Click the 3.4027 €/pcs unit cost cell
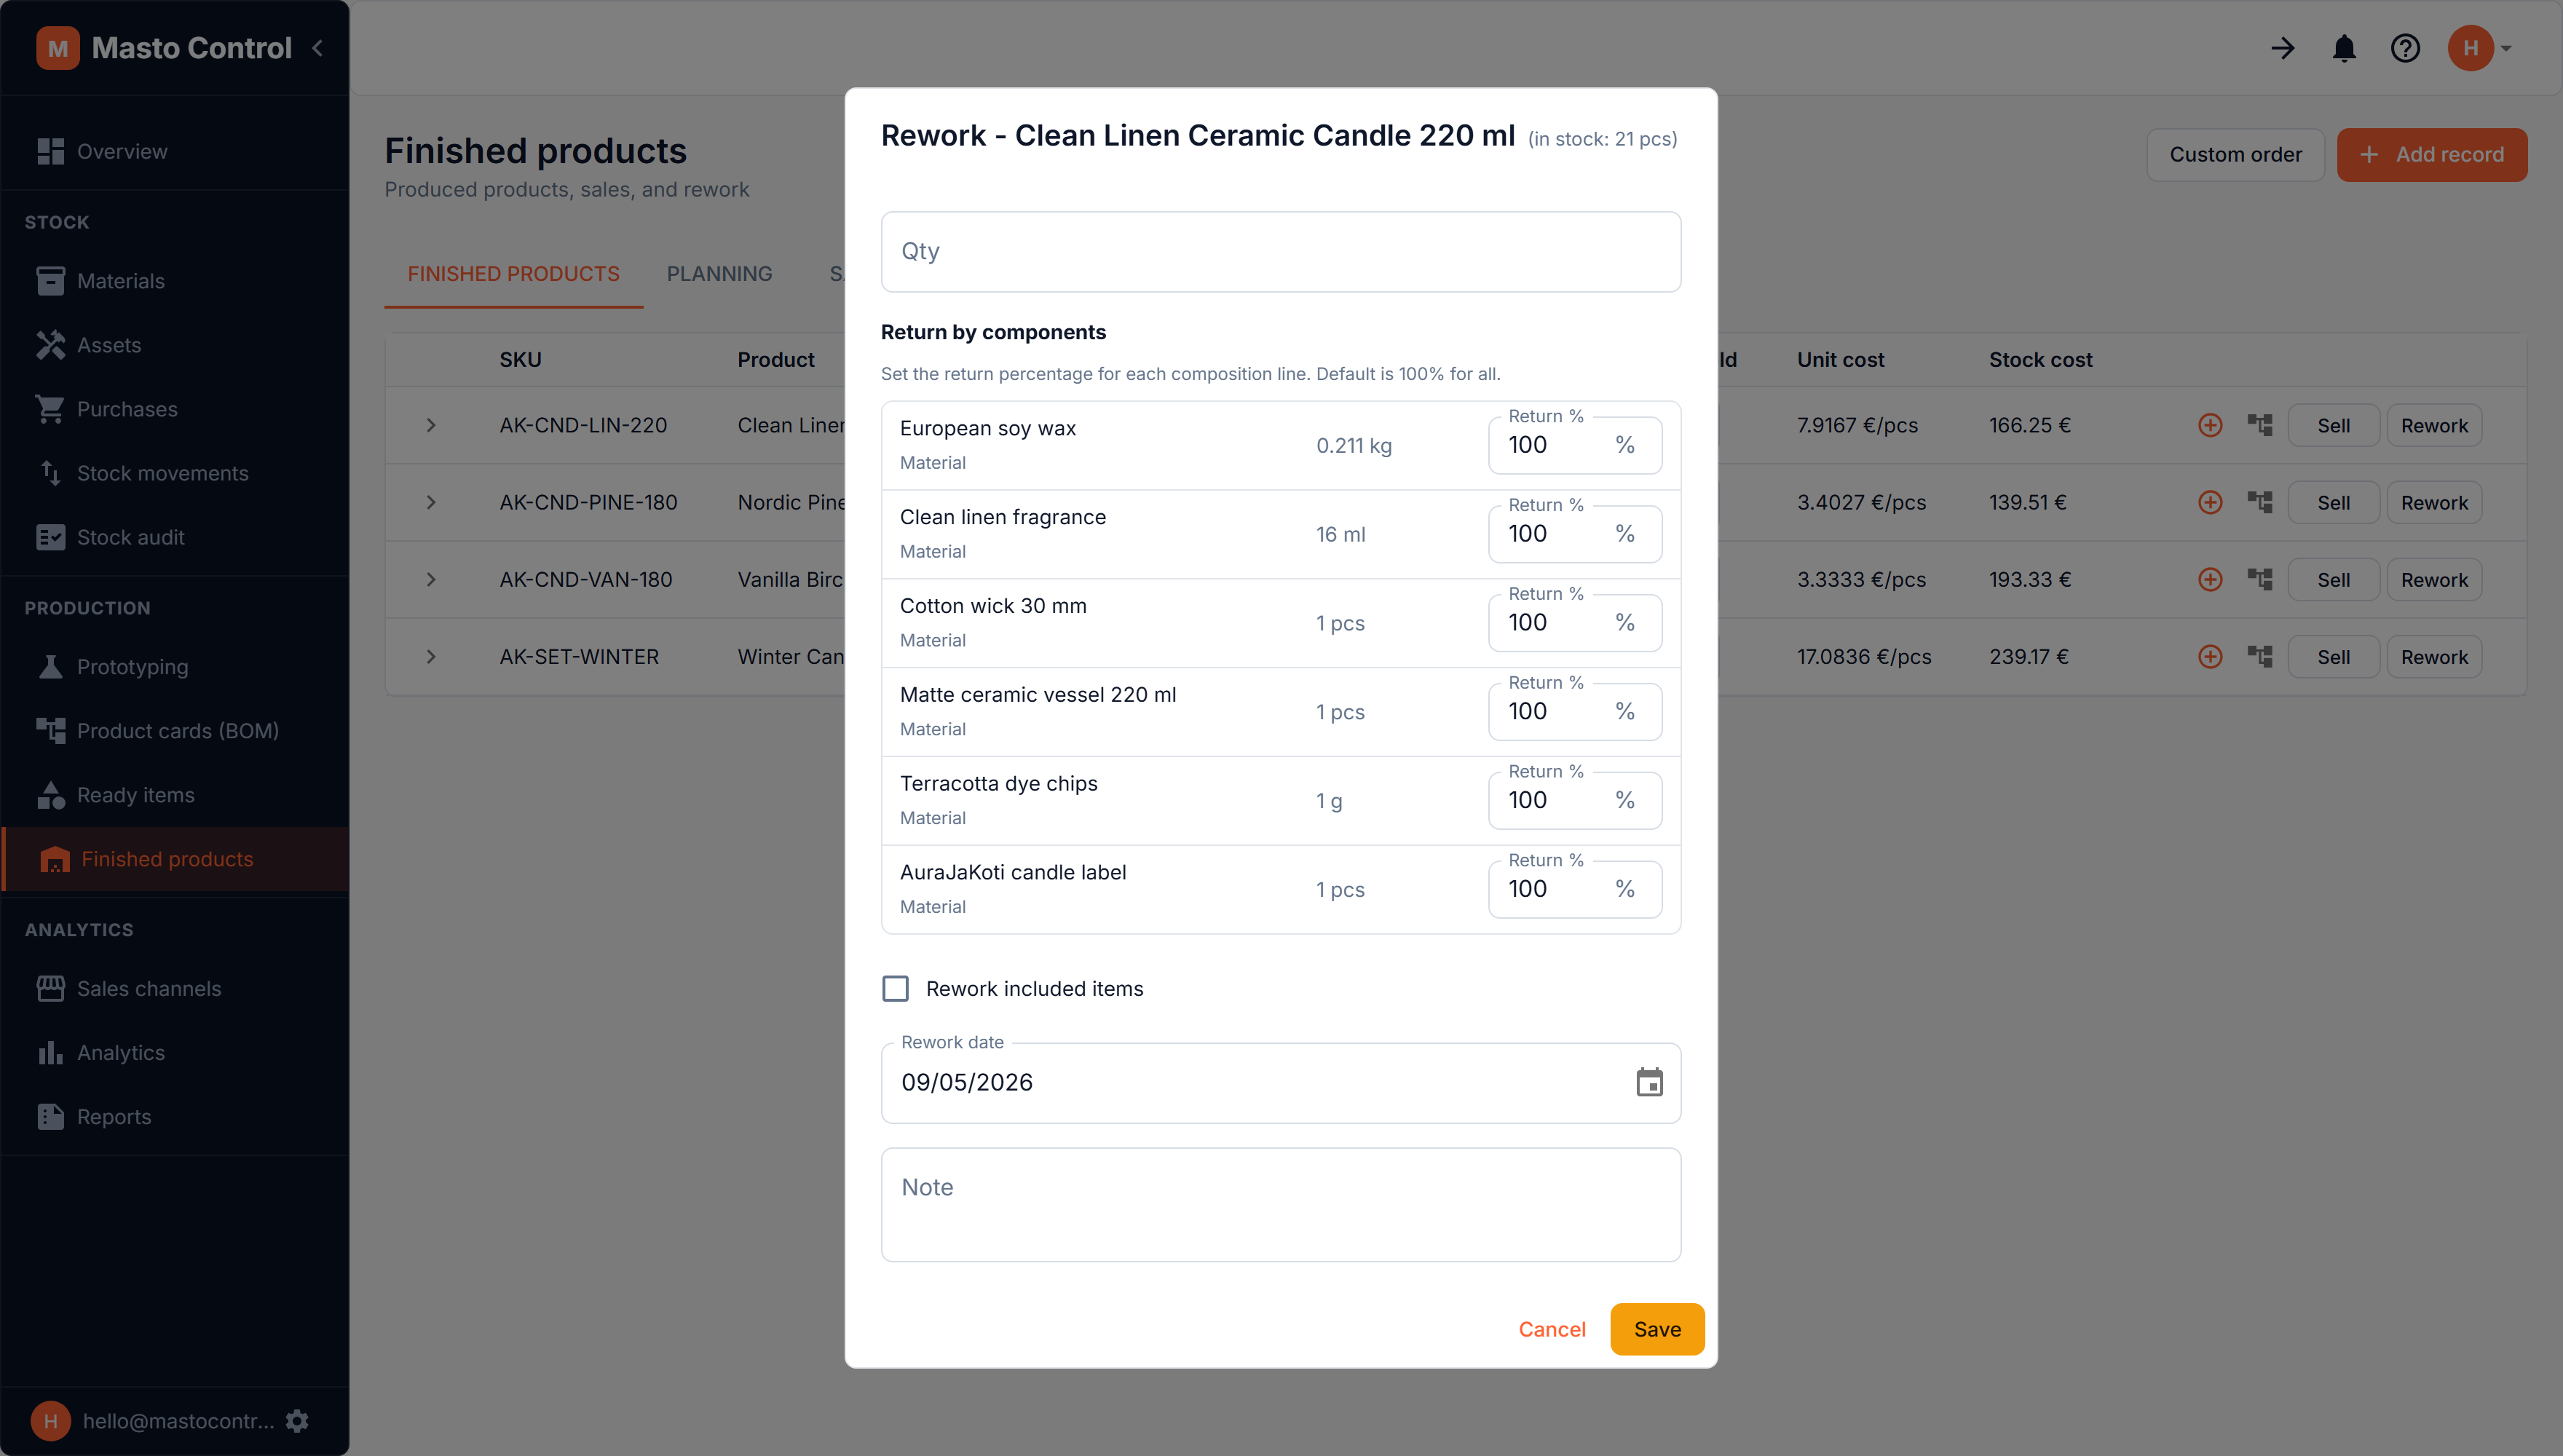The height and width of the screenshot is (1456, 2563). coord(1861,502)
